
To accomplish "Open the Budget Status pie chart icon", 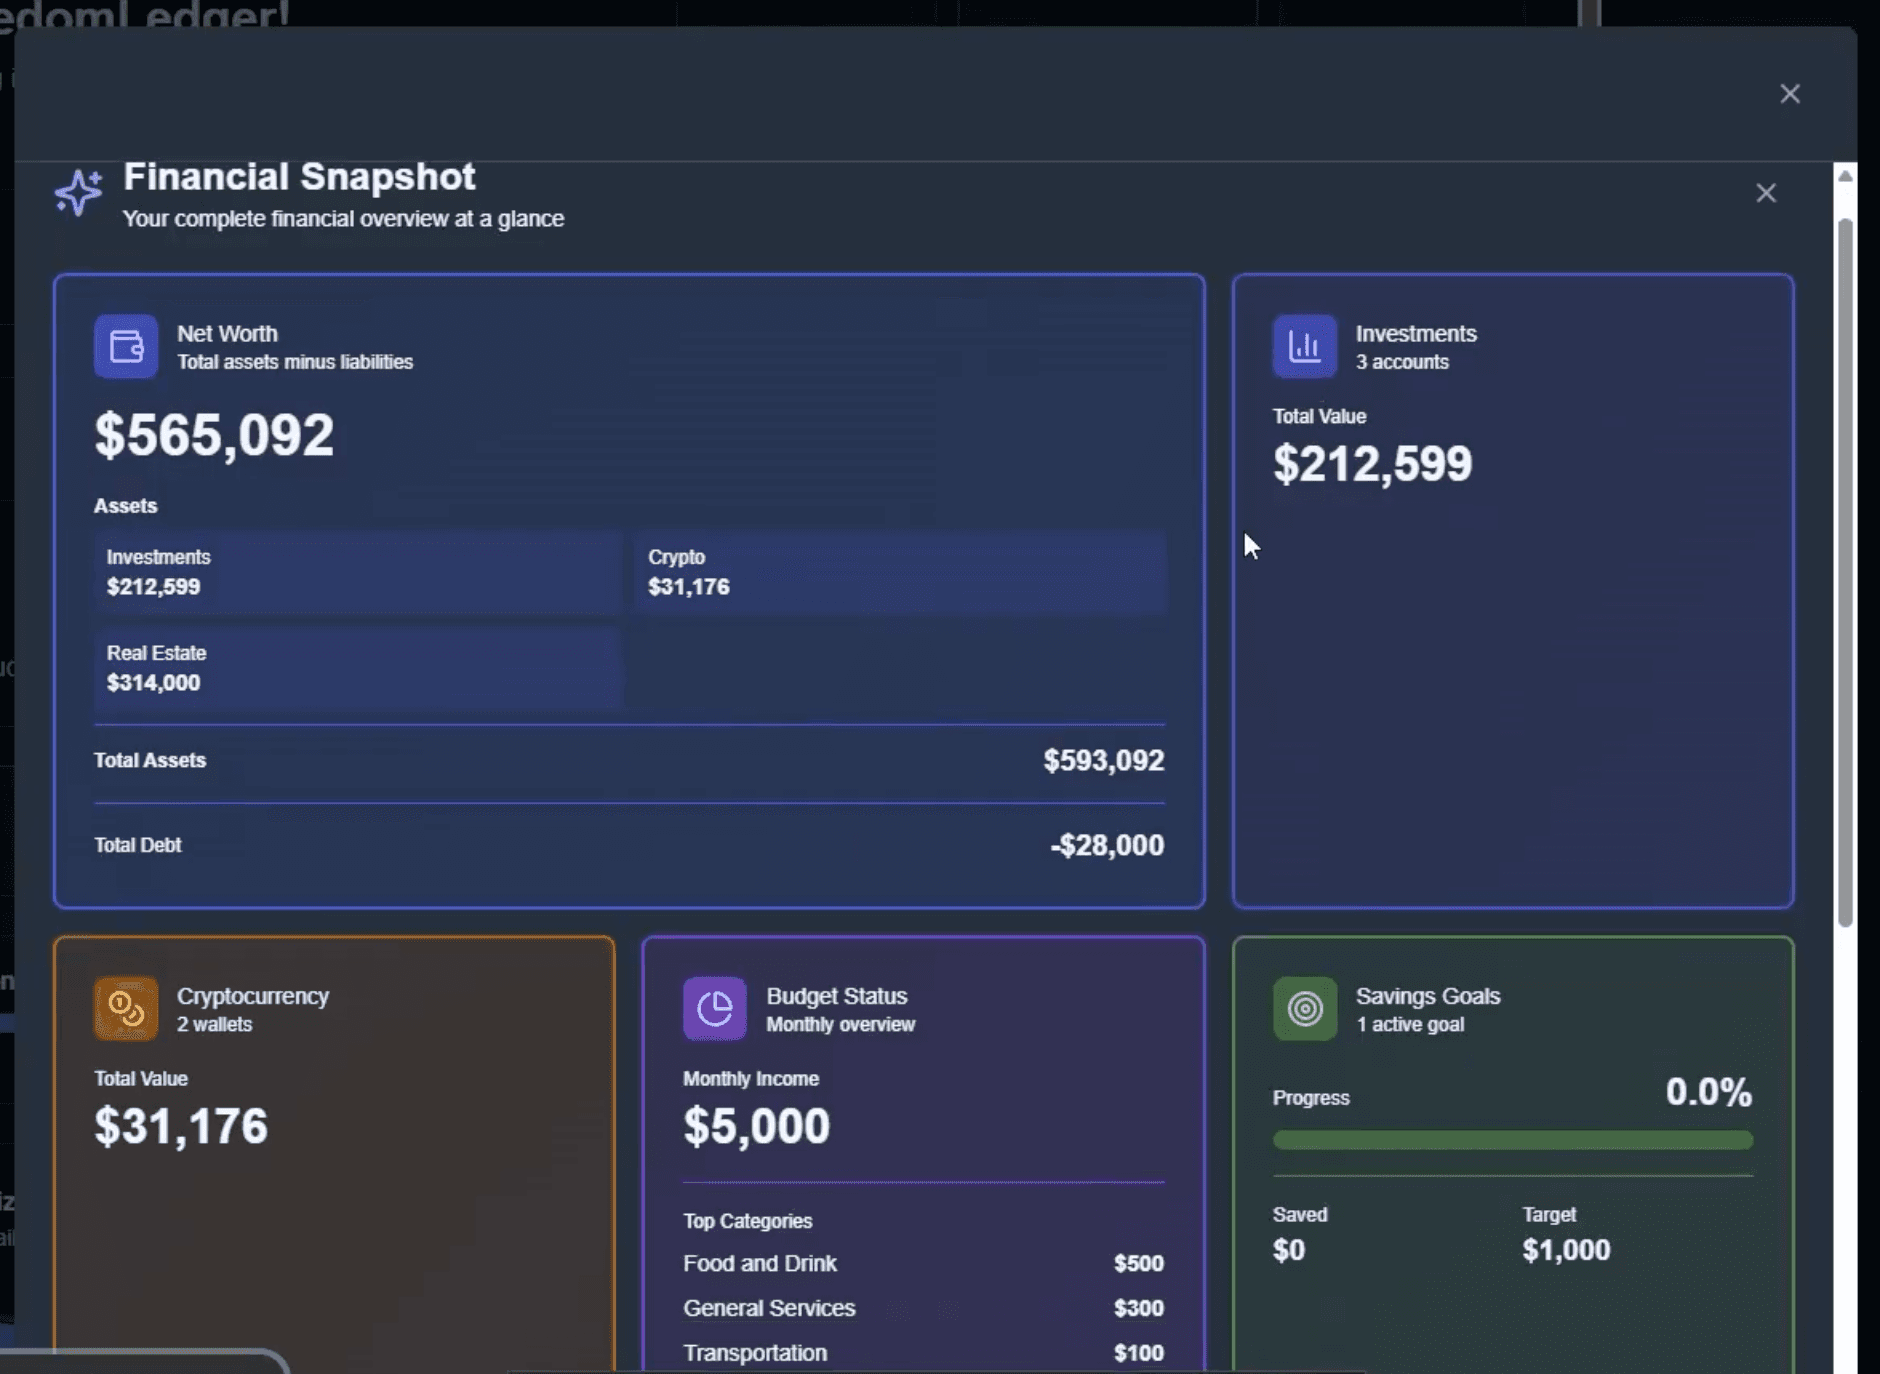I will tap(712, 1008).
